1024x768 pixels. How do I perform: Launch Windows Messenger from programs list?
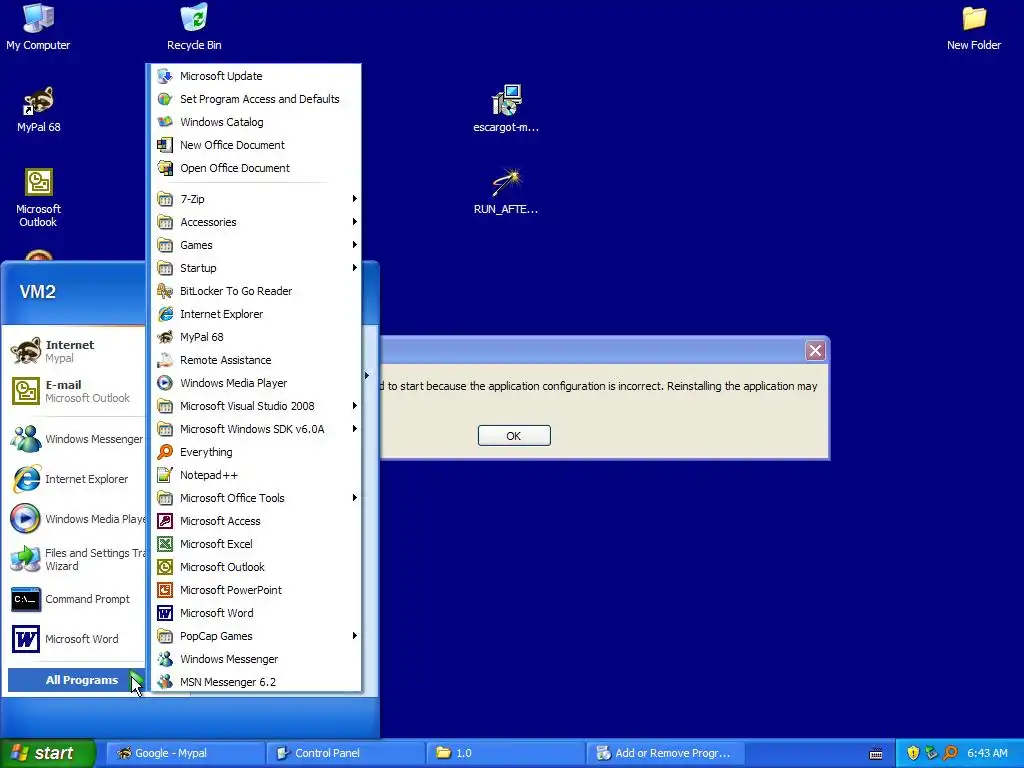coord(255,659)
